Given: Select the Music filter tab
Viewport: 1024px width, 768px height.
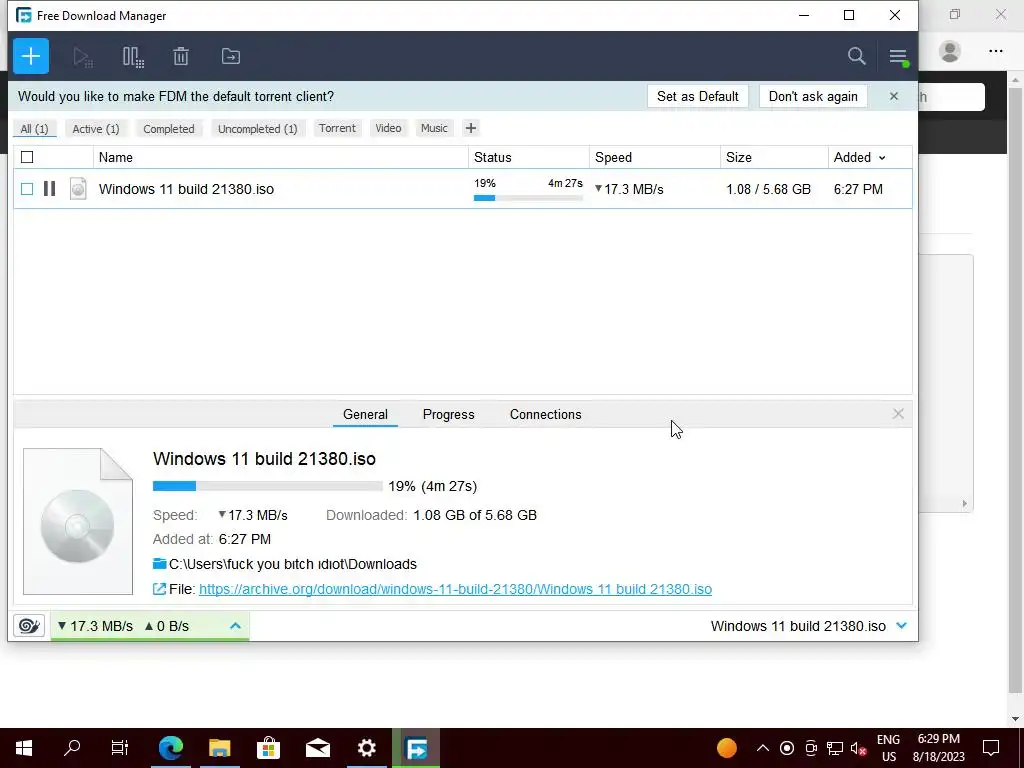Looking at the screenshot, I should [434, 128].
